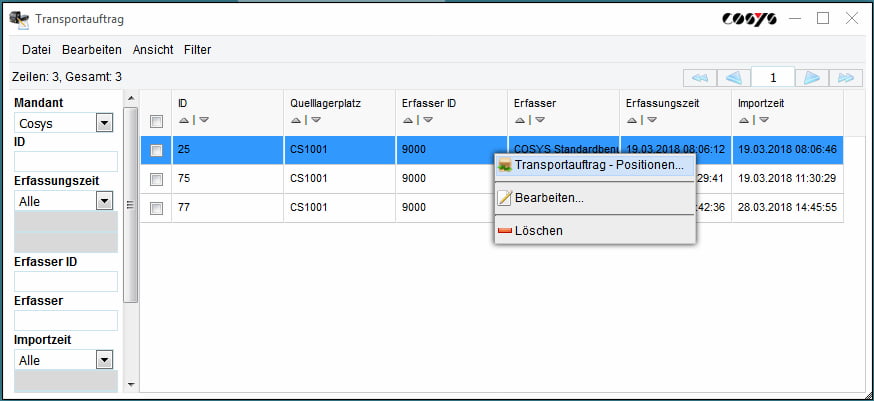
Task: Click importzeit 19.03.2018 11:30:29 cell
Action: click(788, 179)
